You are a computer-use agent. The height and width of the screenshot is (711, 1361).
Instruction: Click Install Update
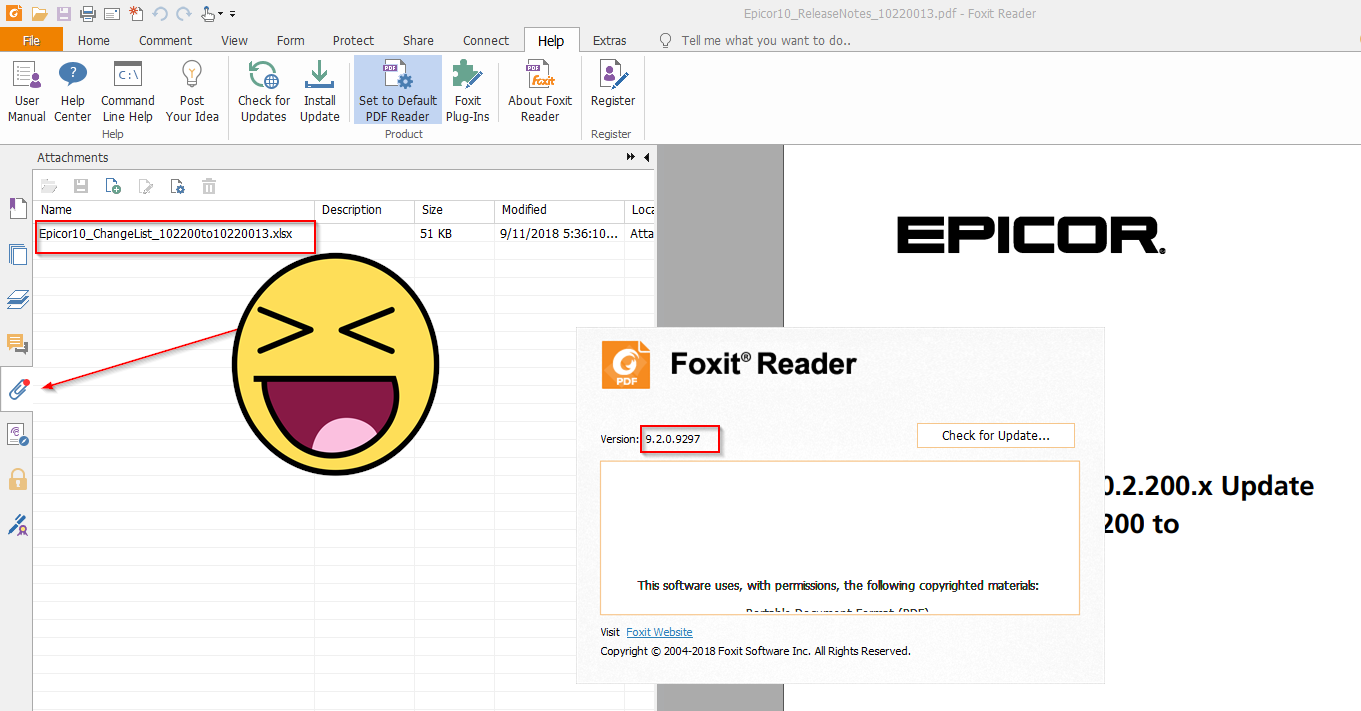[x=320, y=91]
